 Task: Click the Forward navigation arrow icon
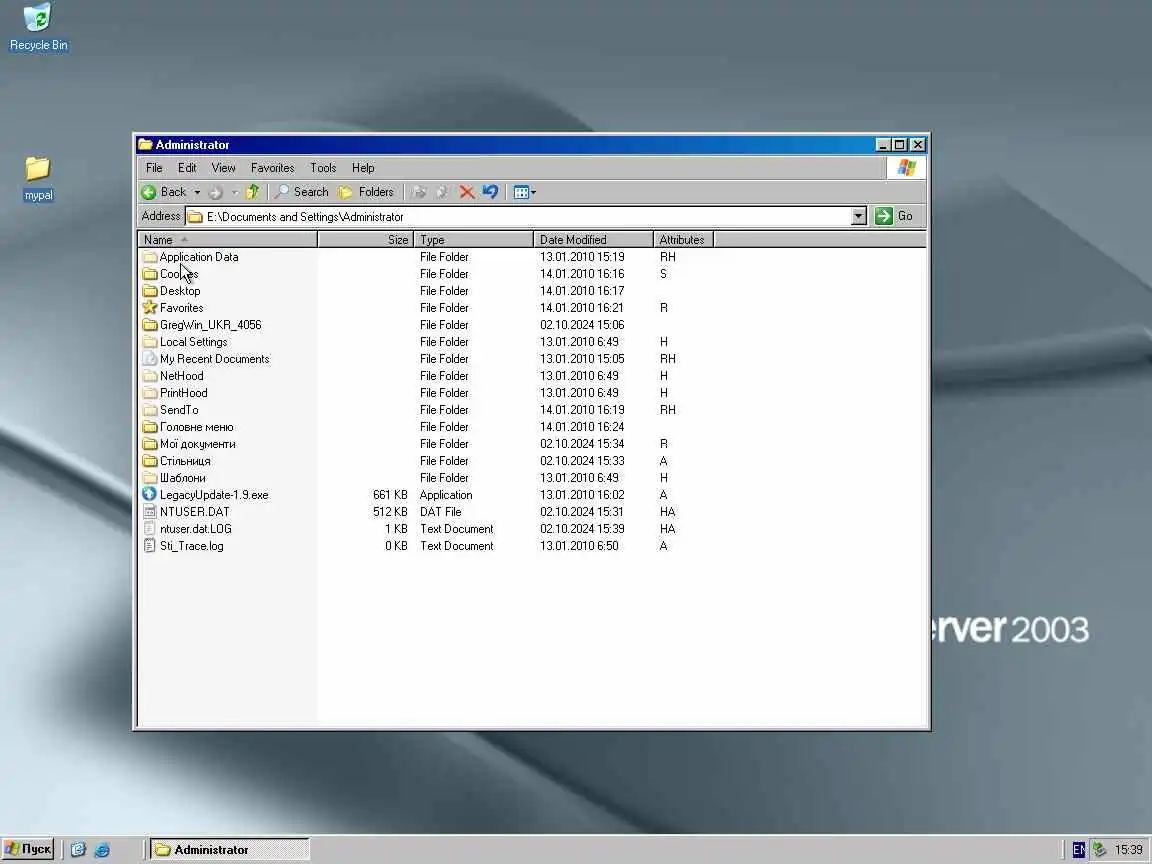click(x=215, y=192)
